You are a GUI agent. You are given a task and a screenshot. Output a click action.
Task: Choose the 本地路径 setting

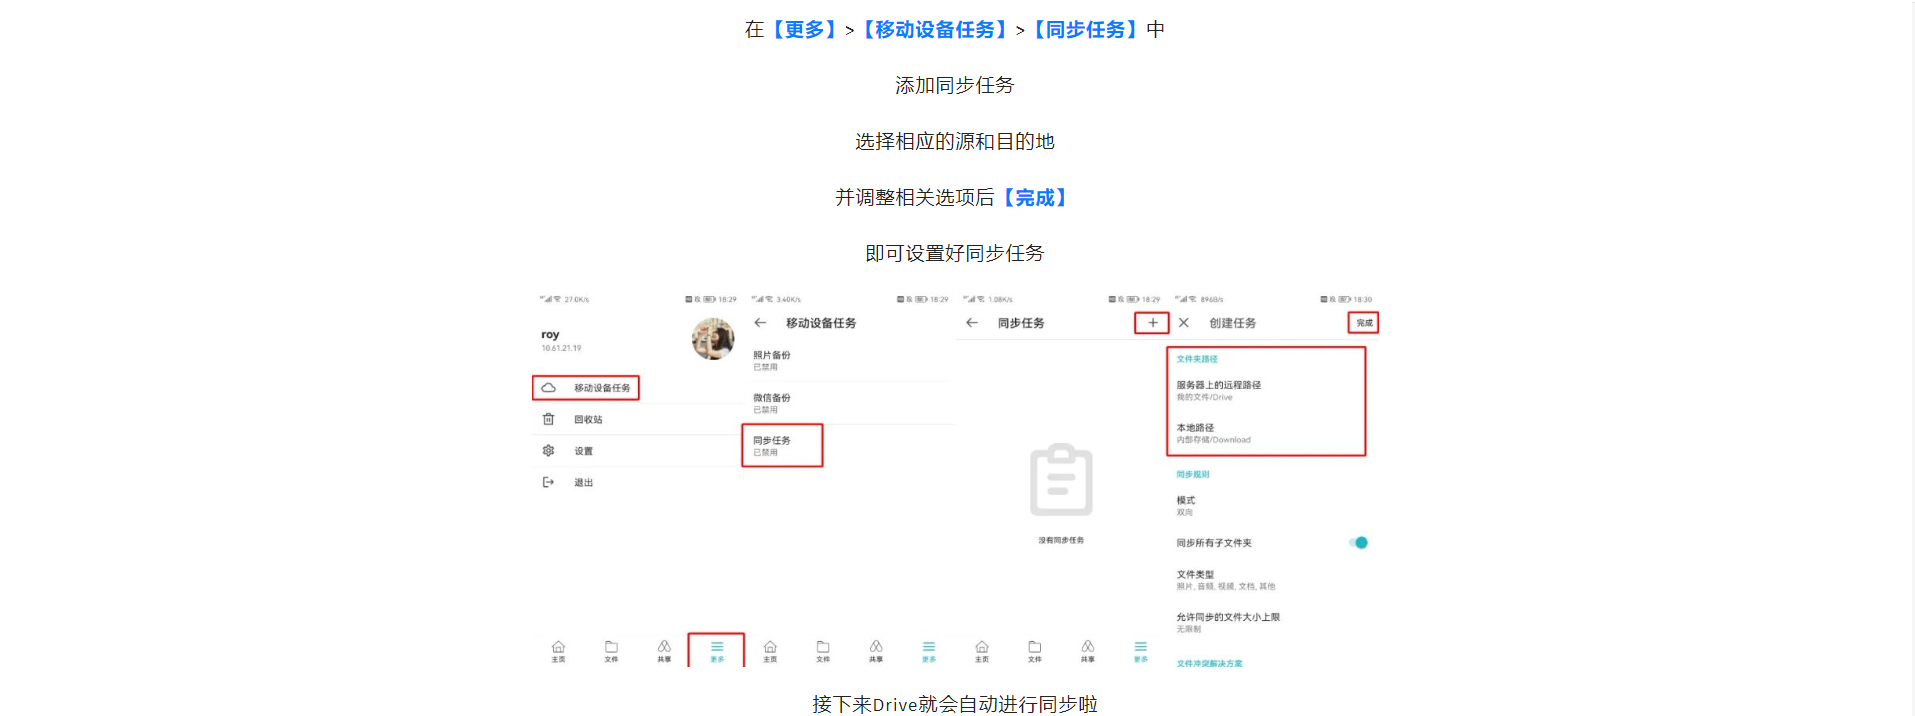[x=1213, y=433]
